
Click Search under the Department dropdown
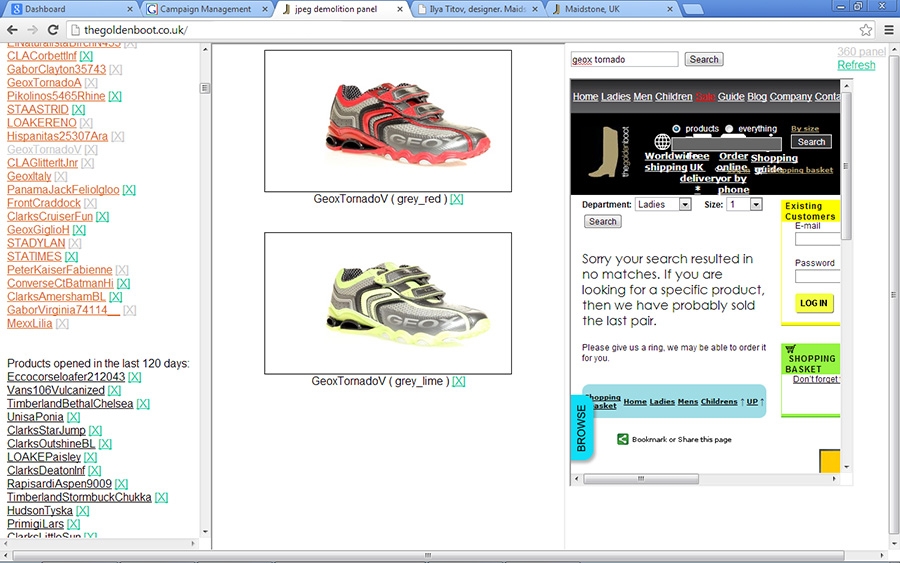(603, 222)
